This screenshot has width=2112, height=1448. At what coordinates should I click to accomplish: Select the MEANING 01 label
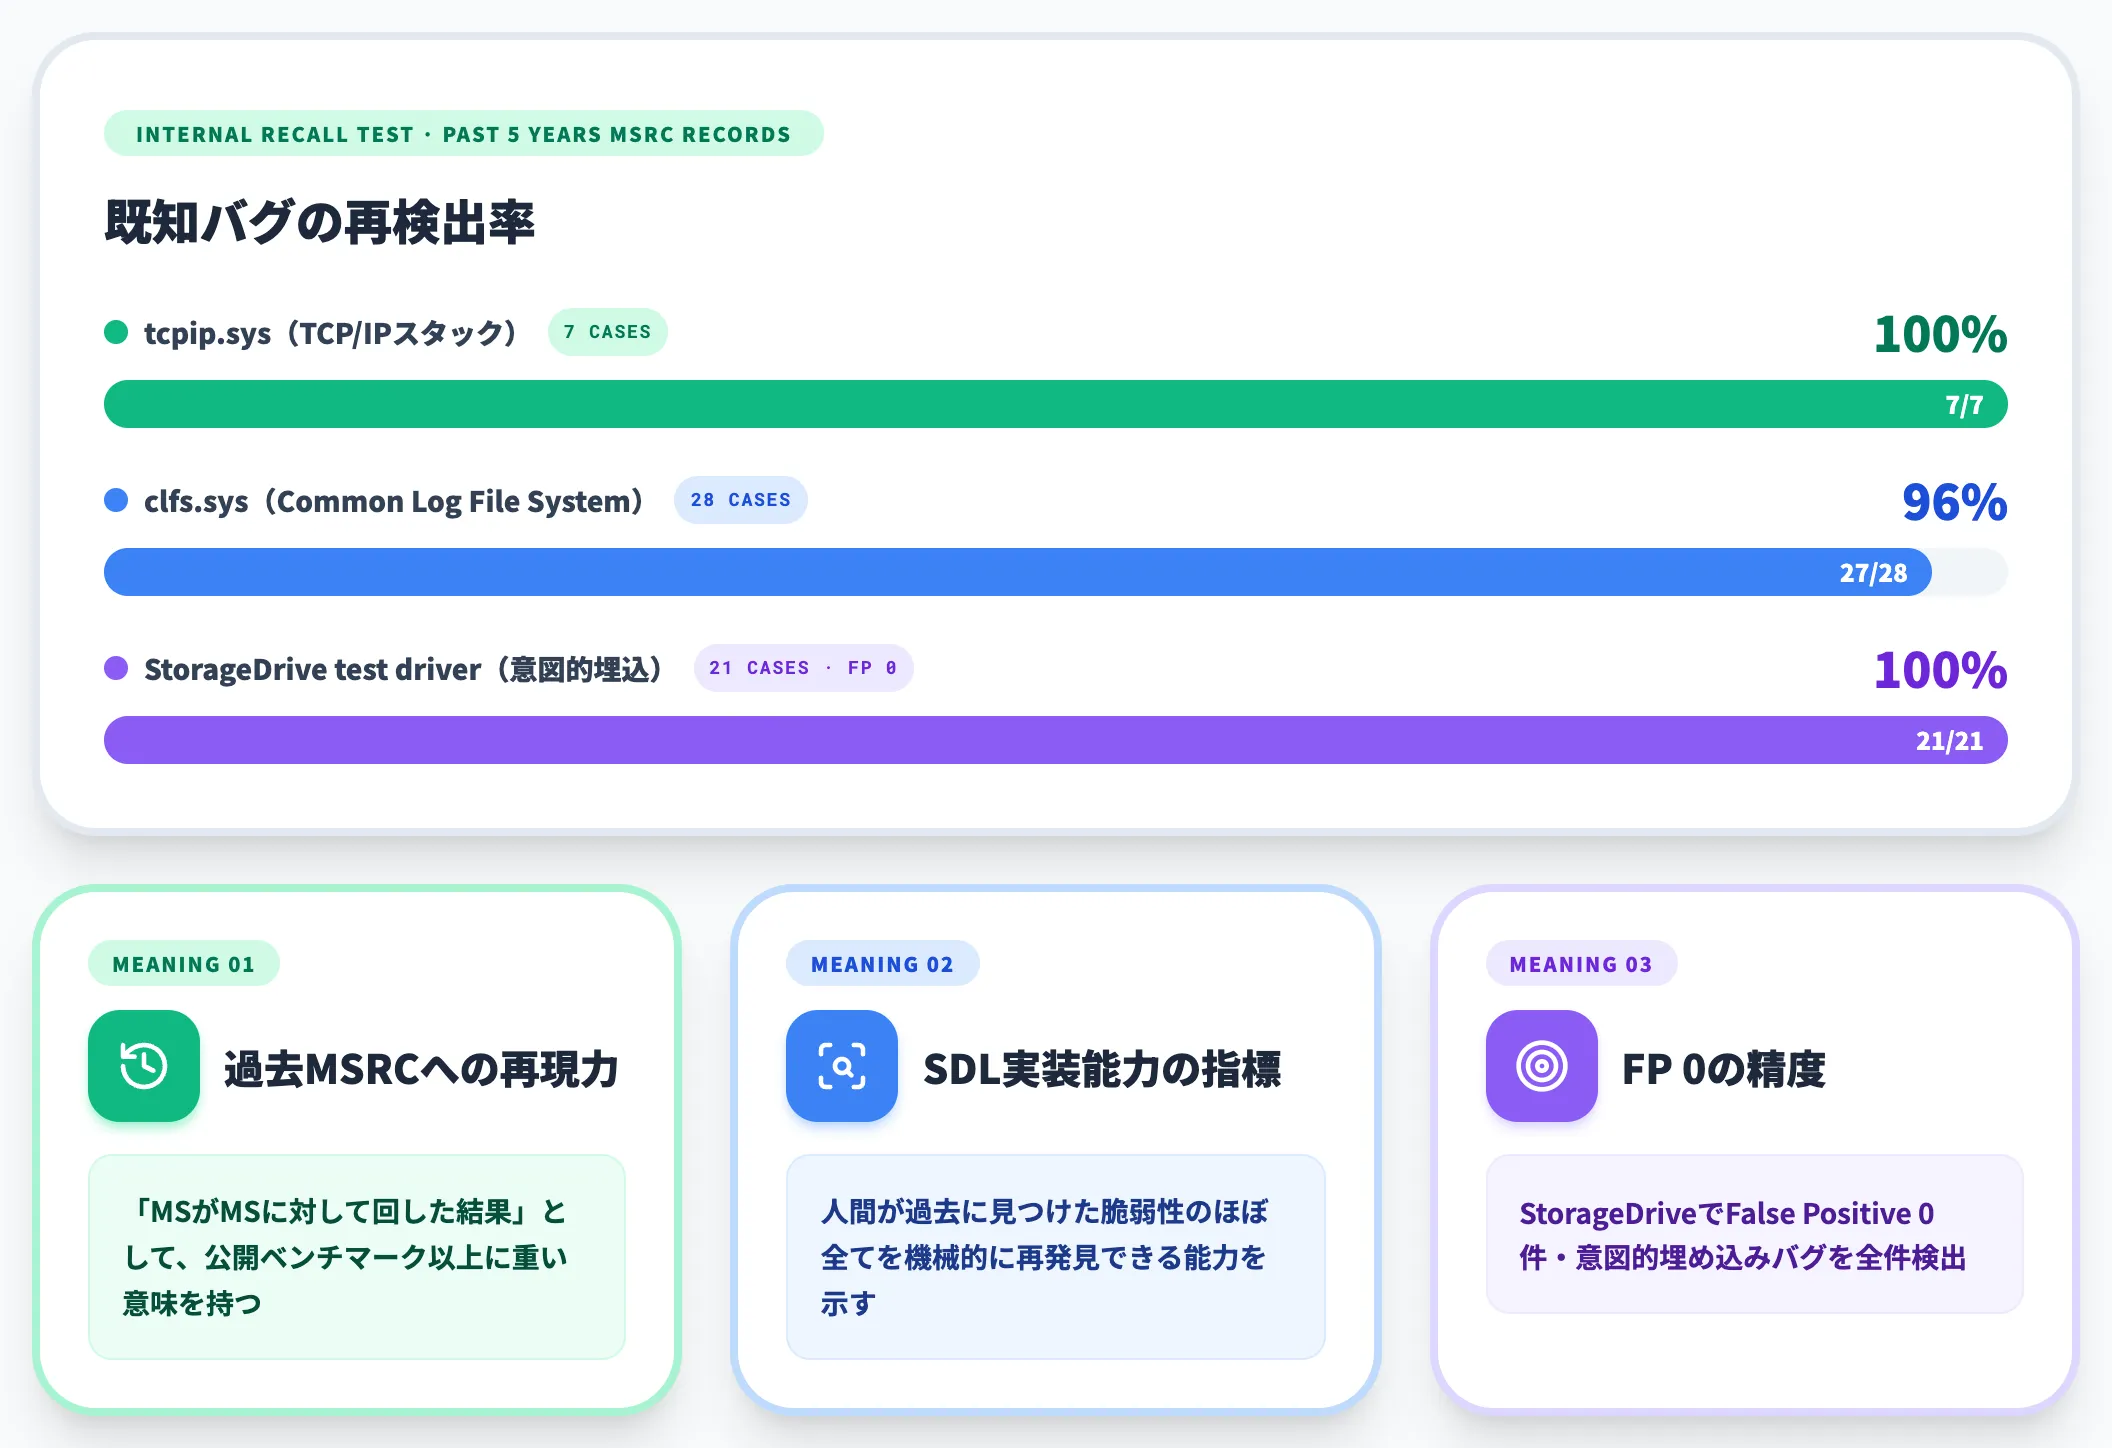(184, 964)
